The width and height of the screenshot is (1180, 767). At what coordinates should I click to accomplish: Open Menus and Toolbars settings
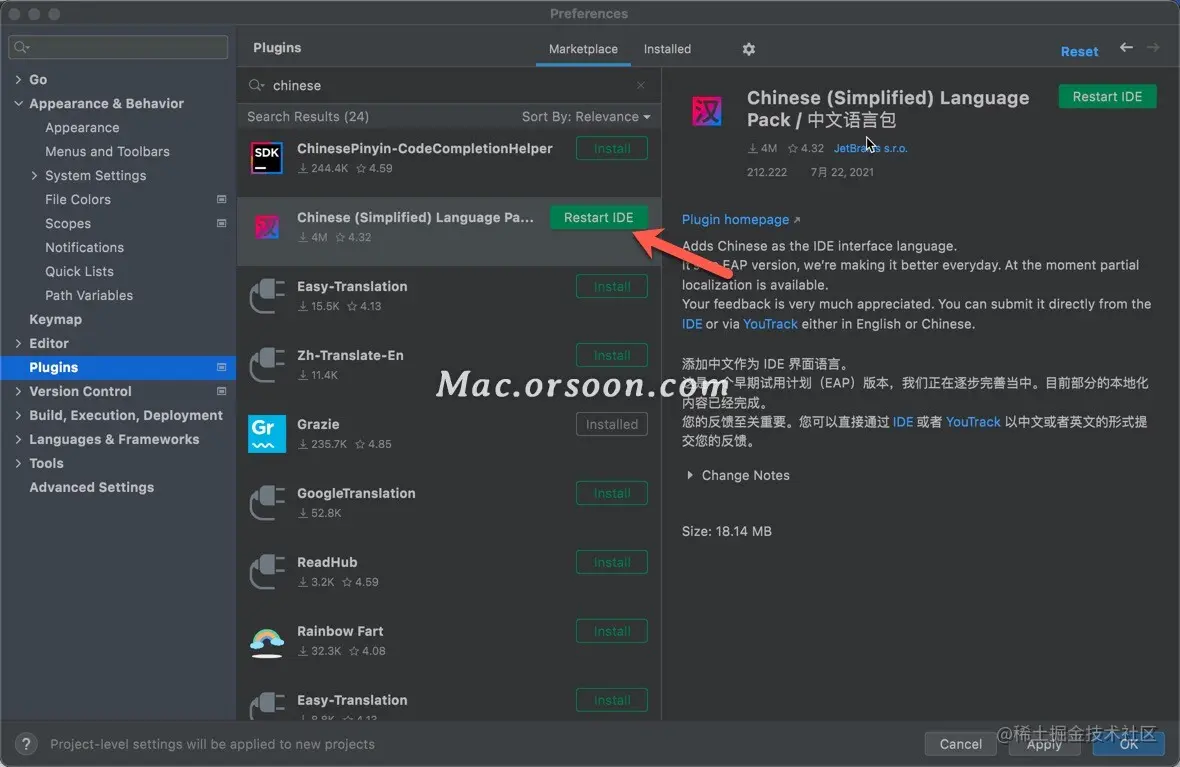coord(107,151)
